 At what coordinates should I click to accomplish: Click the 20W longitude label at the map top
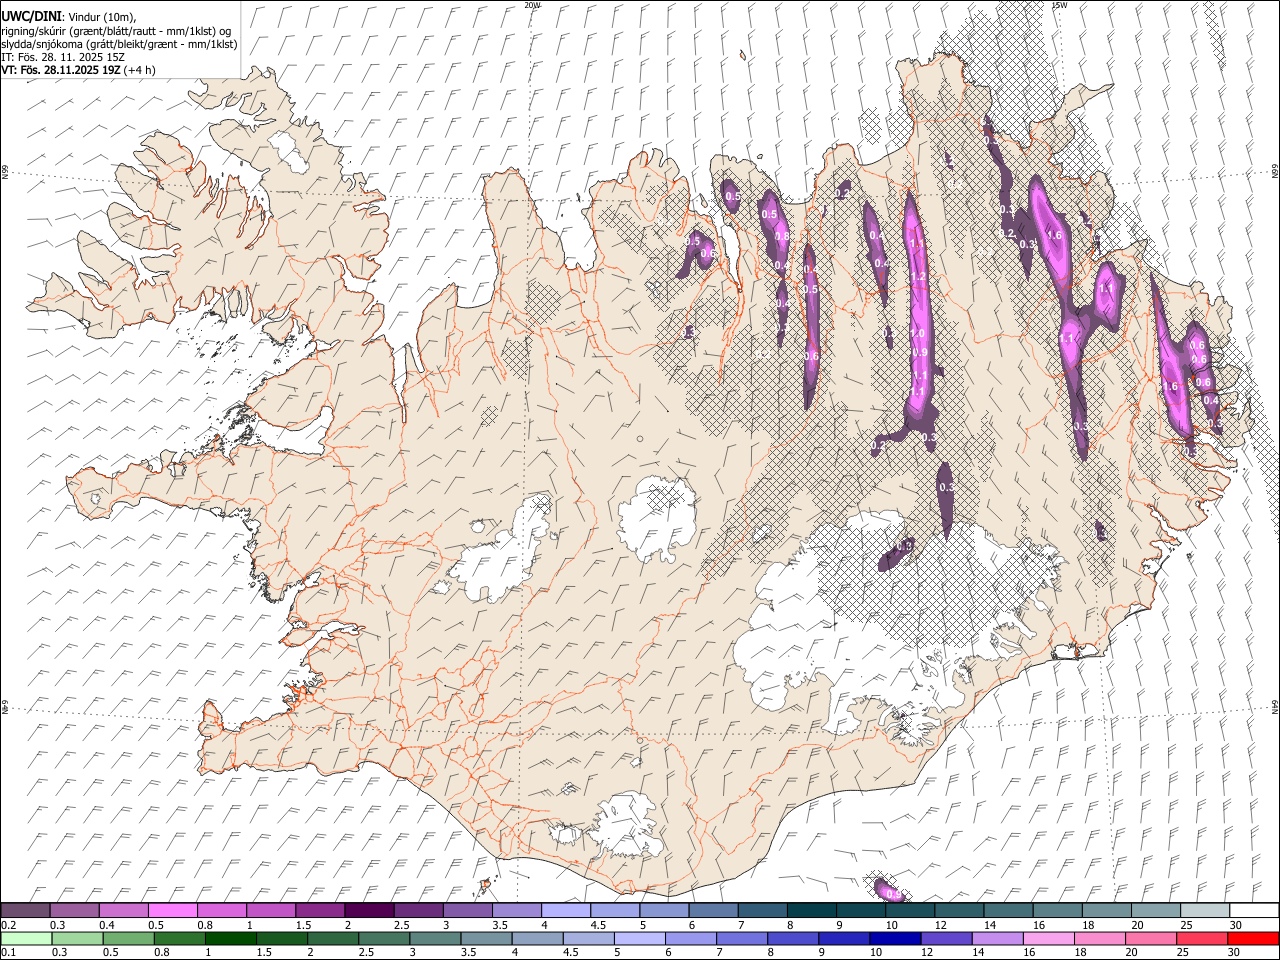533,5
